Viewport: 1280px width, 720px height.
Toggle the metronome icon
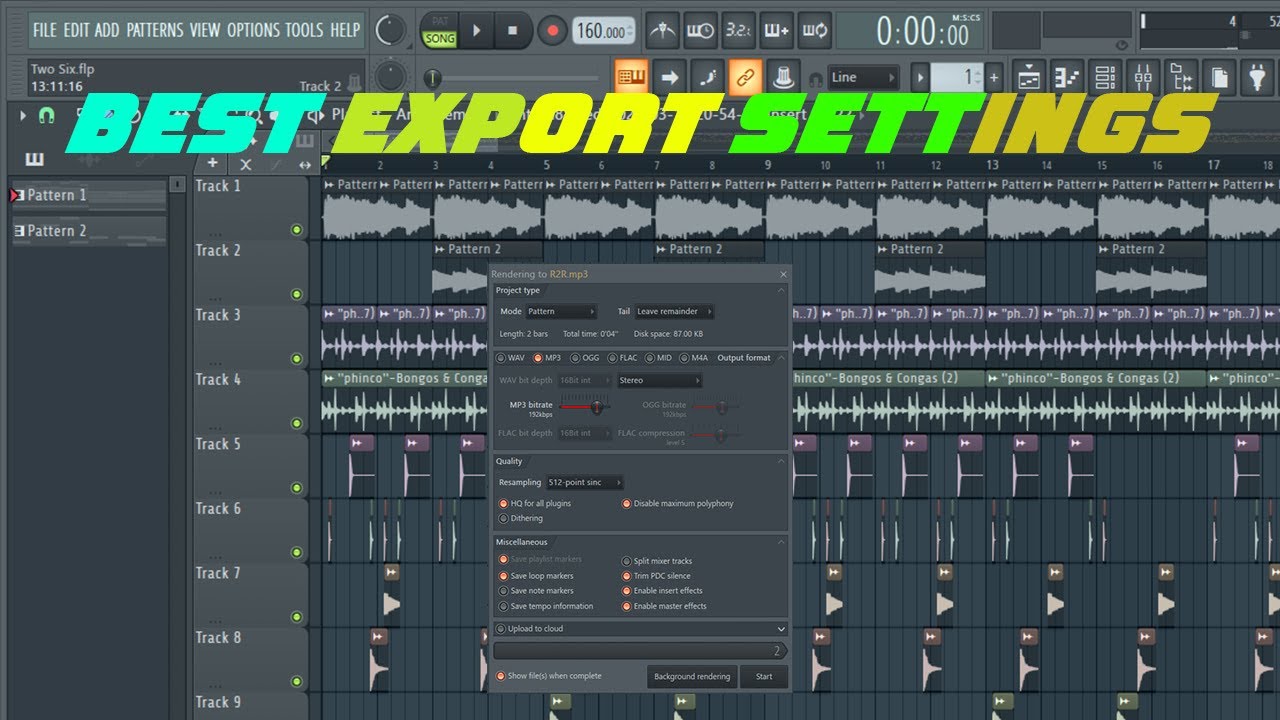pos(662,31)
